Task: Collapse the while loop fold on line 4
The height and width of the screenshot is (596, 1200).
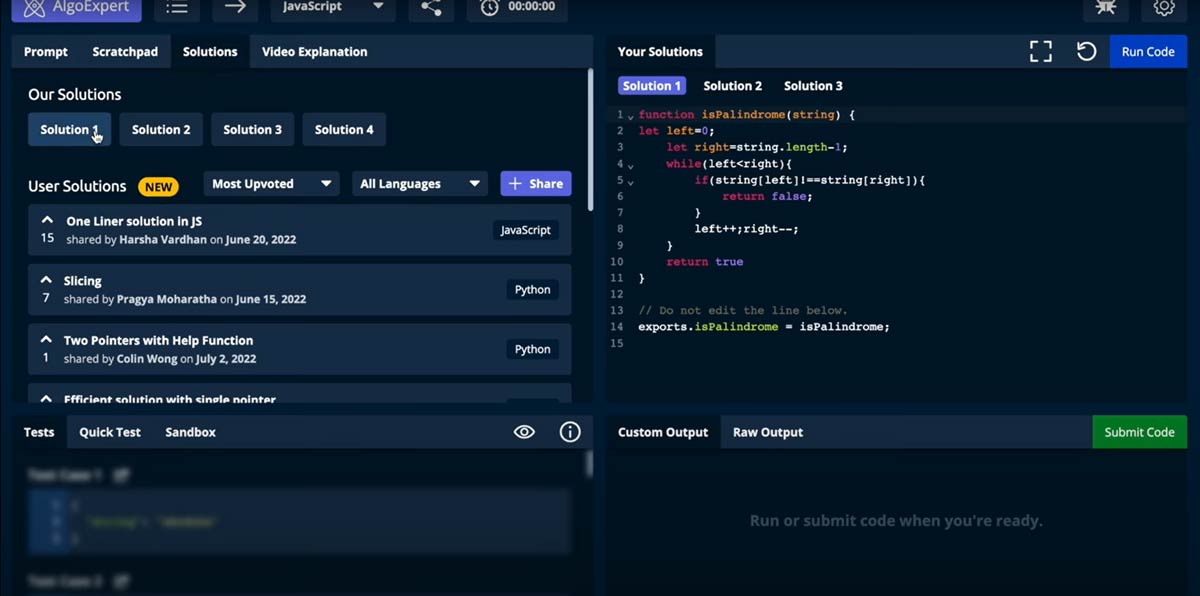Action: click(630, 165)
